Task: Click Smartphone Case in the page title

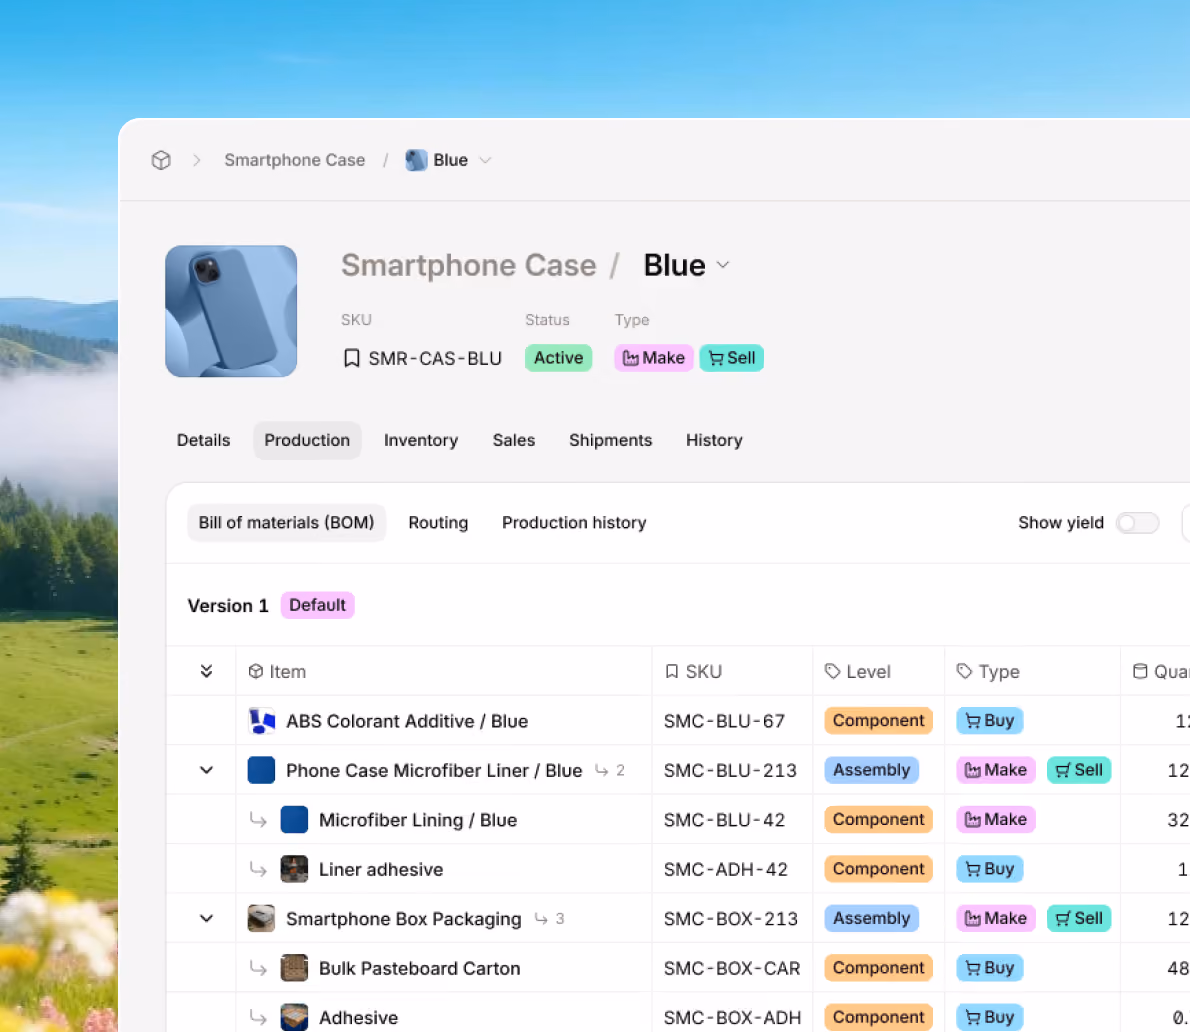Action: point(468,266)
